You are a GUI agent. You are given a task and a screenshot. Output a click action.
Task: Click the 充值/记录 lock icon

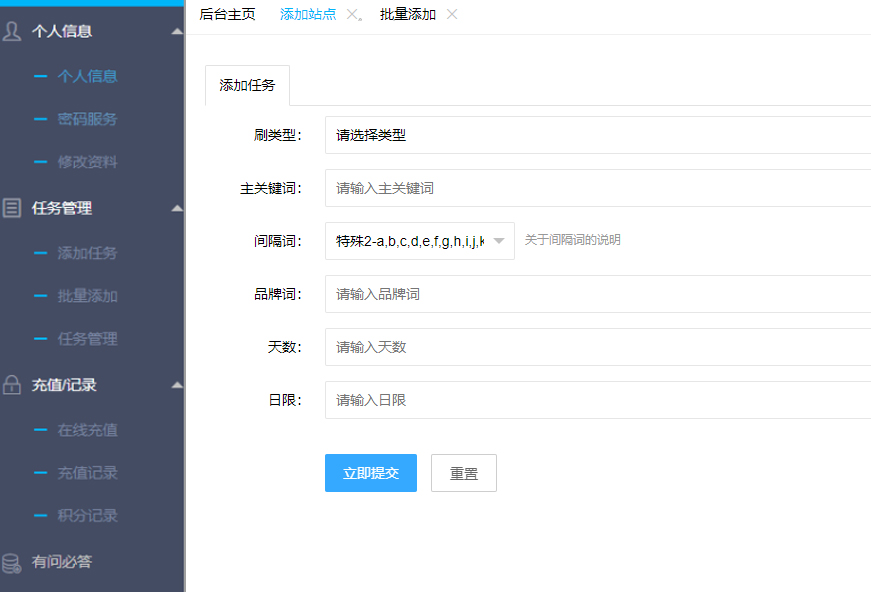[x=12, y=385]
